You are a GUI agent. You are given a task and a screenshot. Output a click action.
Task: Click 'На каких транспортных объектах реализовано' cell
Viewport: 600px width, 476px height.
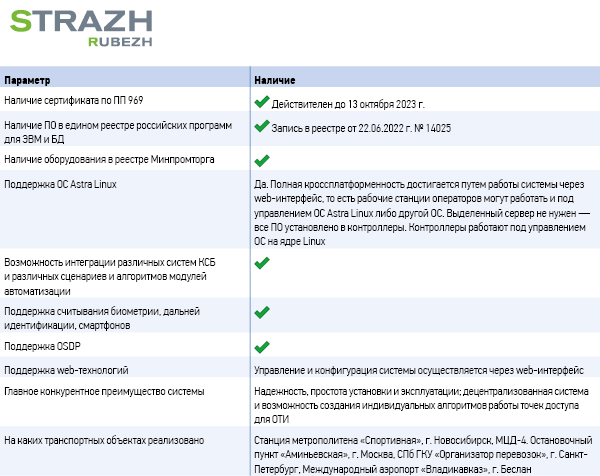click(x=104, y=440)
